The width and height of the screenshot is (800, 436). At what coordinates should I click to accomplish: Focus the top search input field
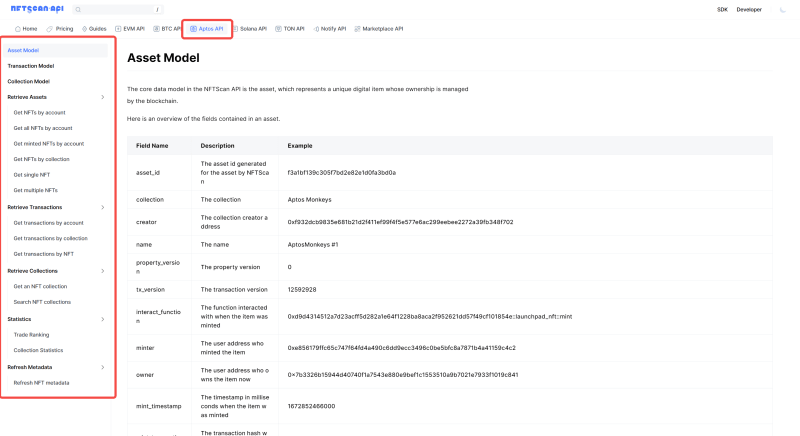118,10
